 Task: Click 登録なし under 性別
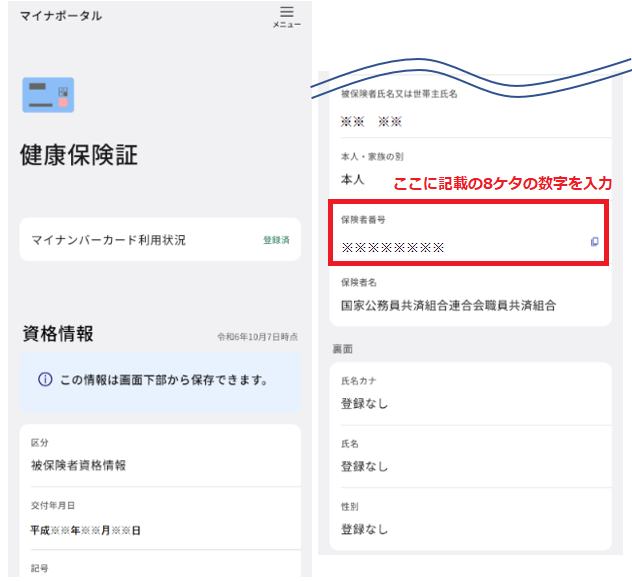364,529
